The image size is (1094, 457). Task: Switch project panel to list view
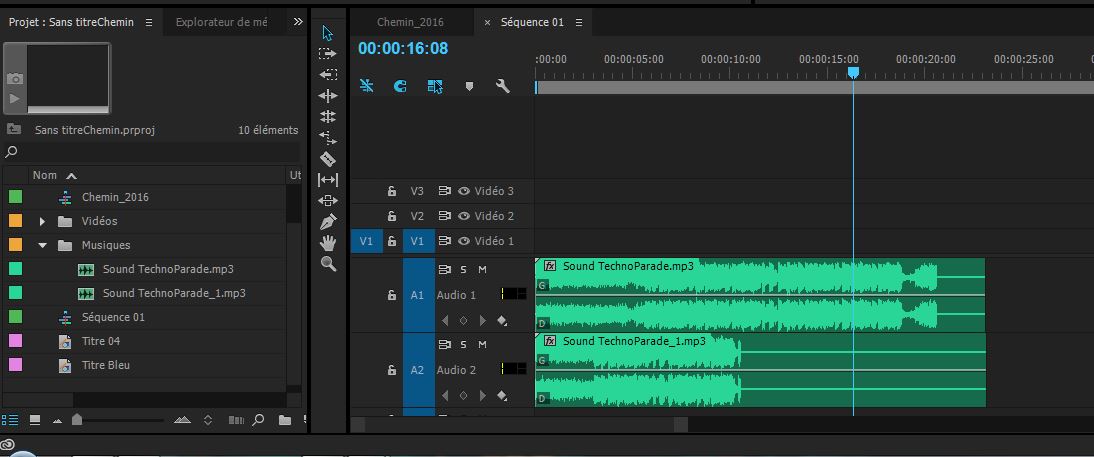[x=10, y=420]
